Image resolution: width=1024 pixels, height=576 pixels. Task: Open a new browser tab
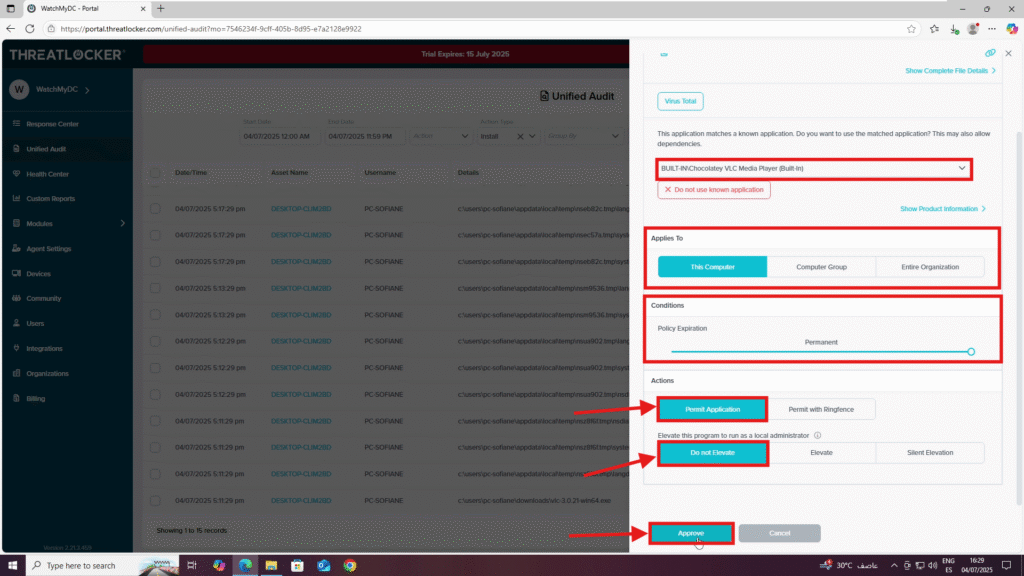coord(161,8)
